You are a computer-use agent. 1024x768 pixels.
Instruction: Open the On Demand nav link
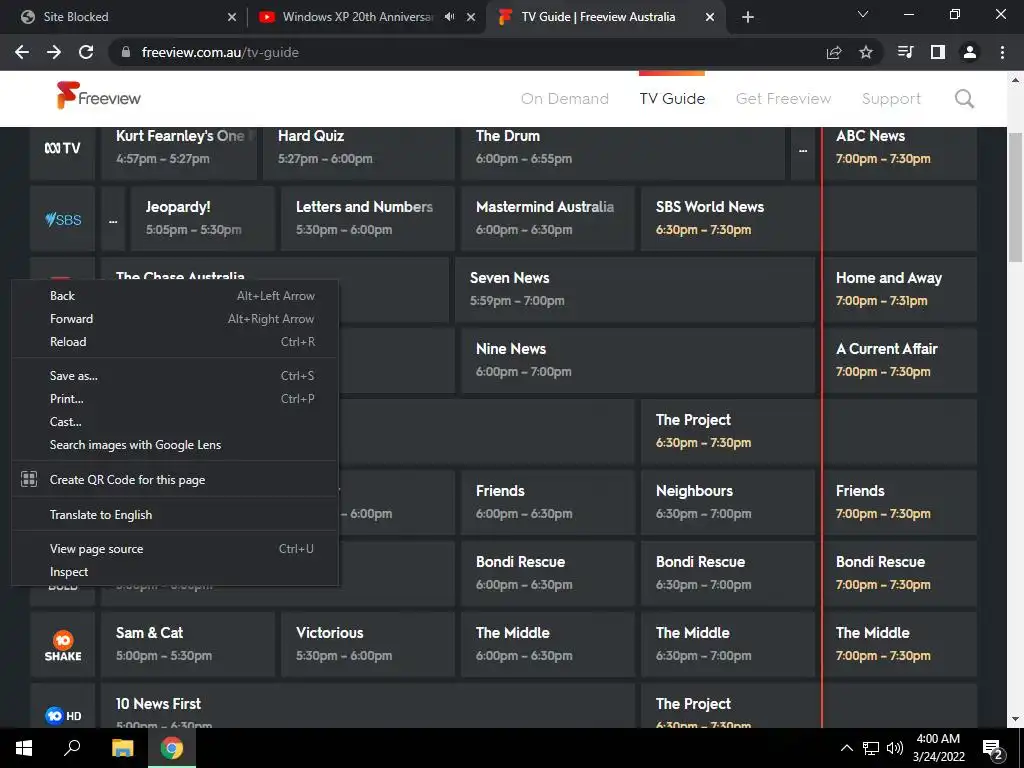click(x=565, y=99)
